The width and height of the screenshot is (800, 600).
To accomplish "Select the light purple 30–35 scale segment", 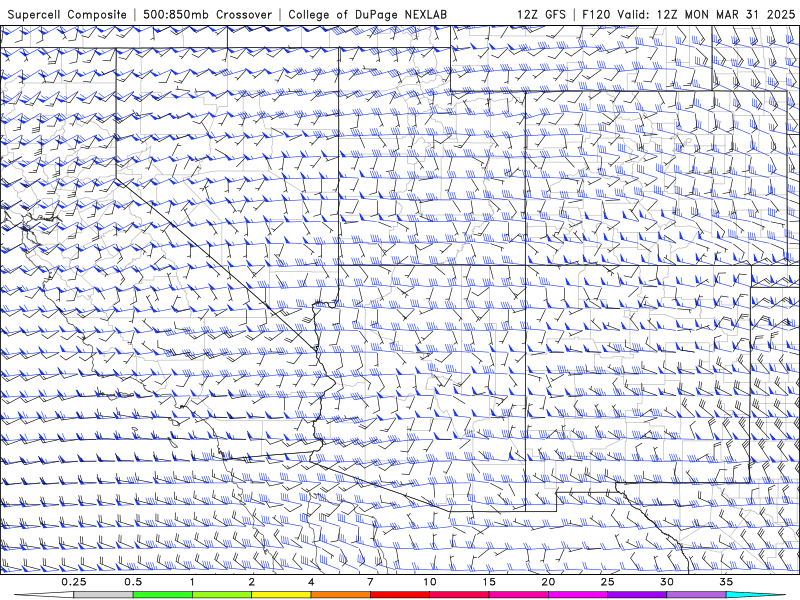I will coord(696,595).
